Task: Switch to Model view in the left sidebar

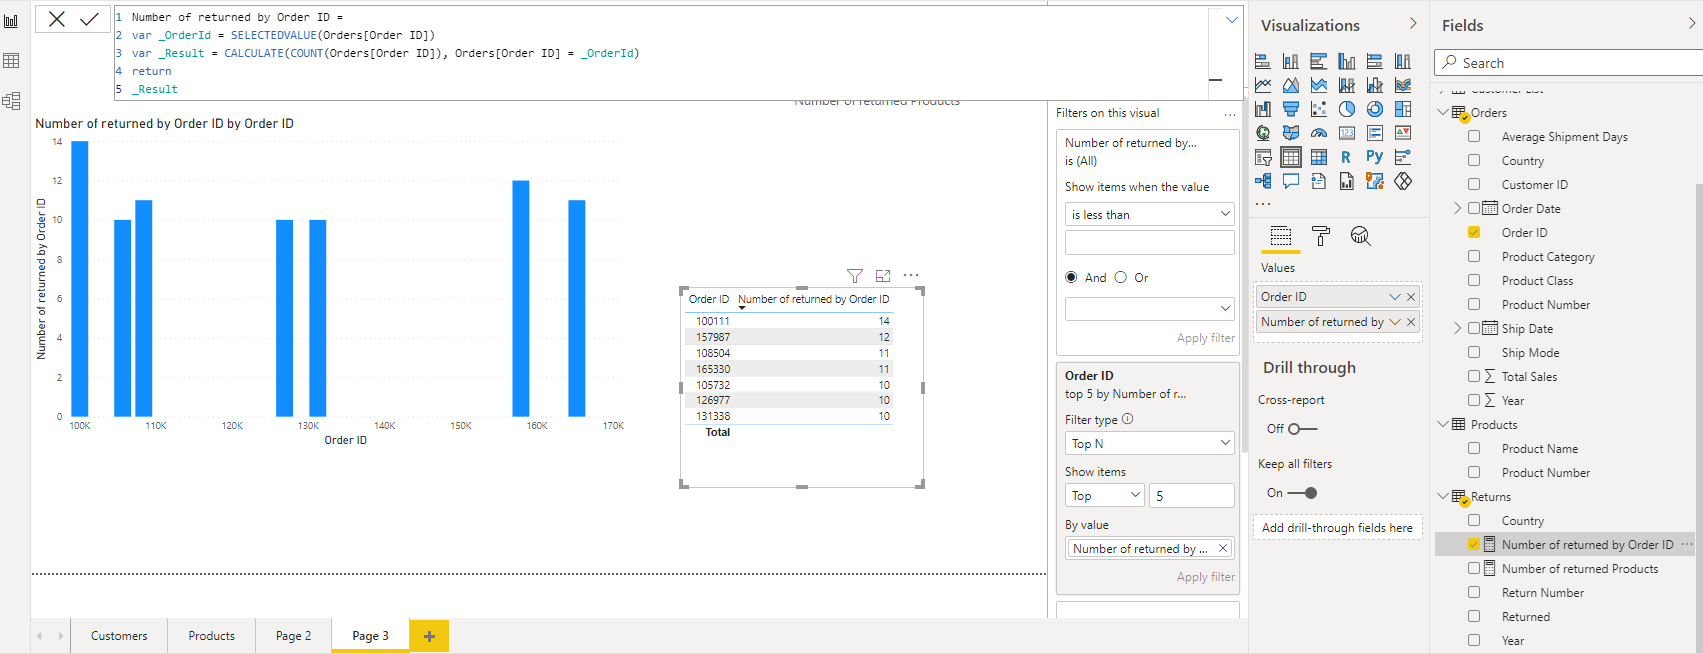Action: point(11,101)
